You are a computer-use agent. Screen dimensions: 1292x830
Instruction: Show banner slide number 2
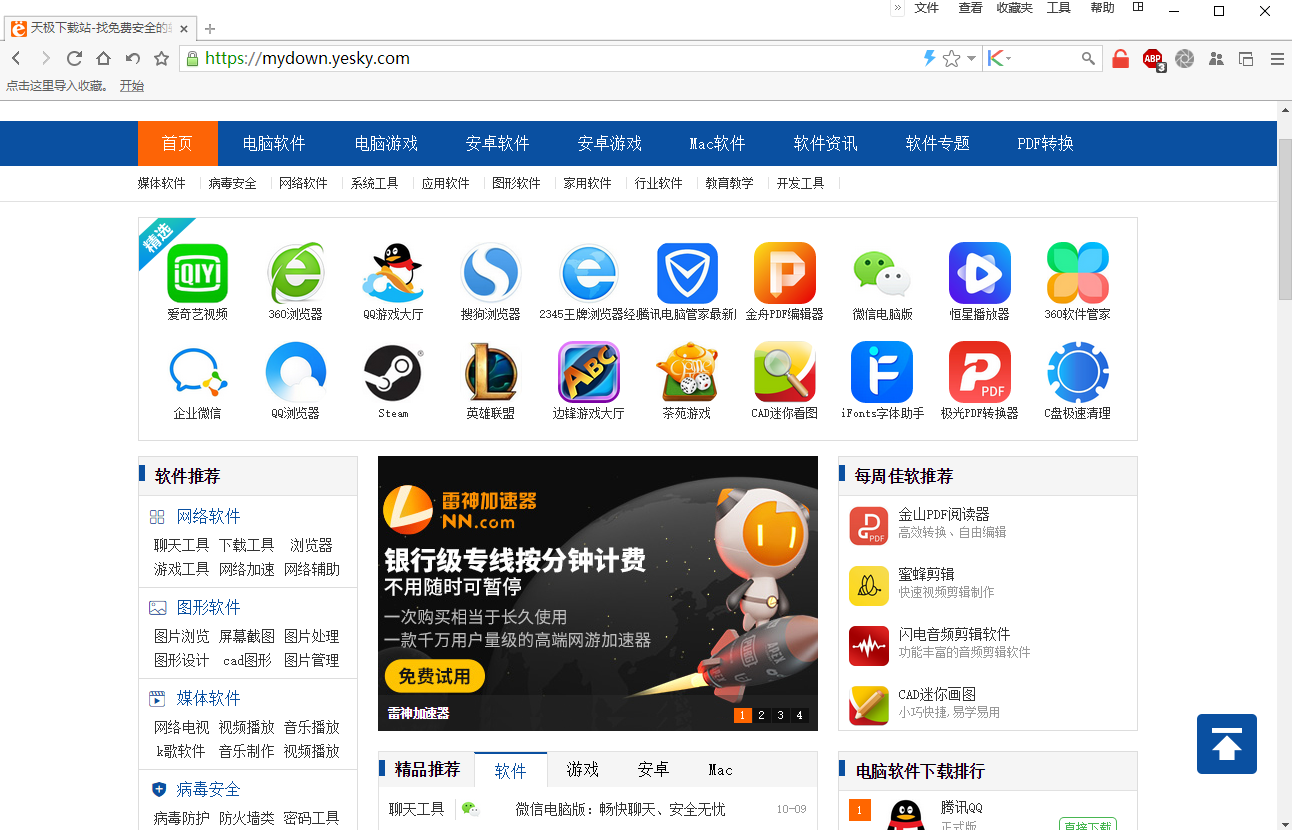[x=761, y=715]
